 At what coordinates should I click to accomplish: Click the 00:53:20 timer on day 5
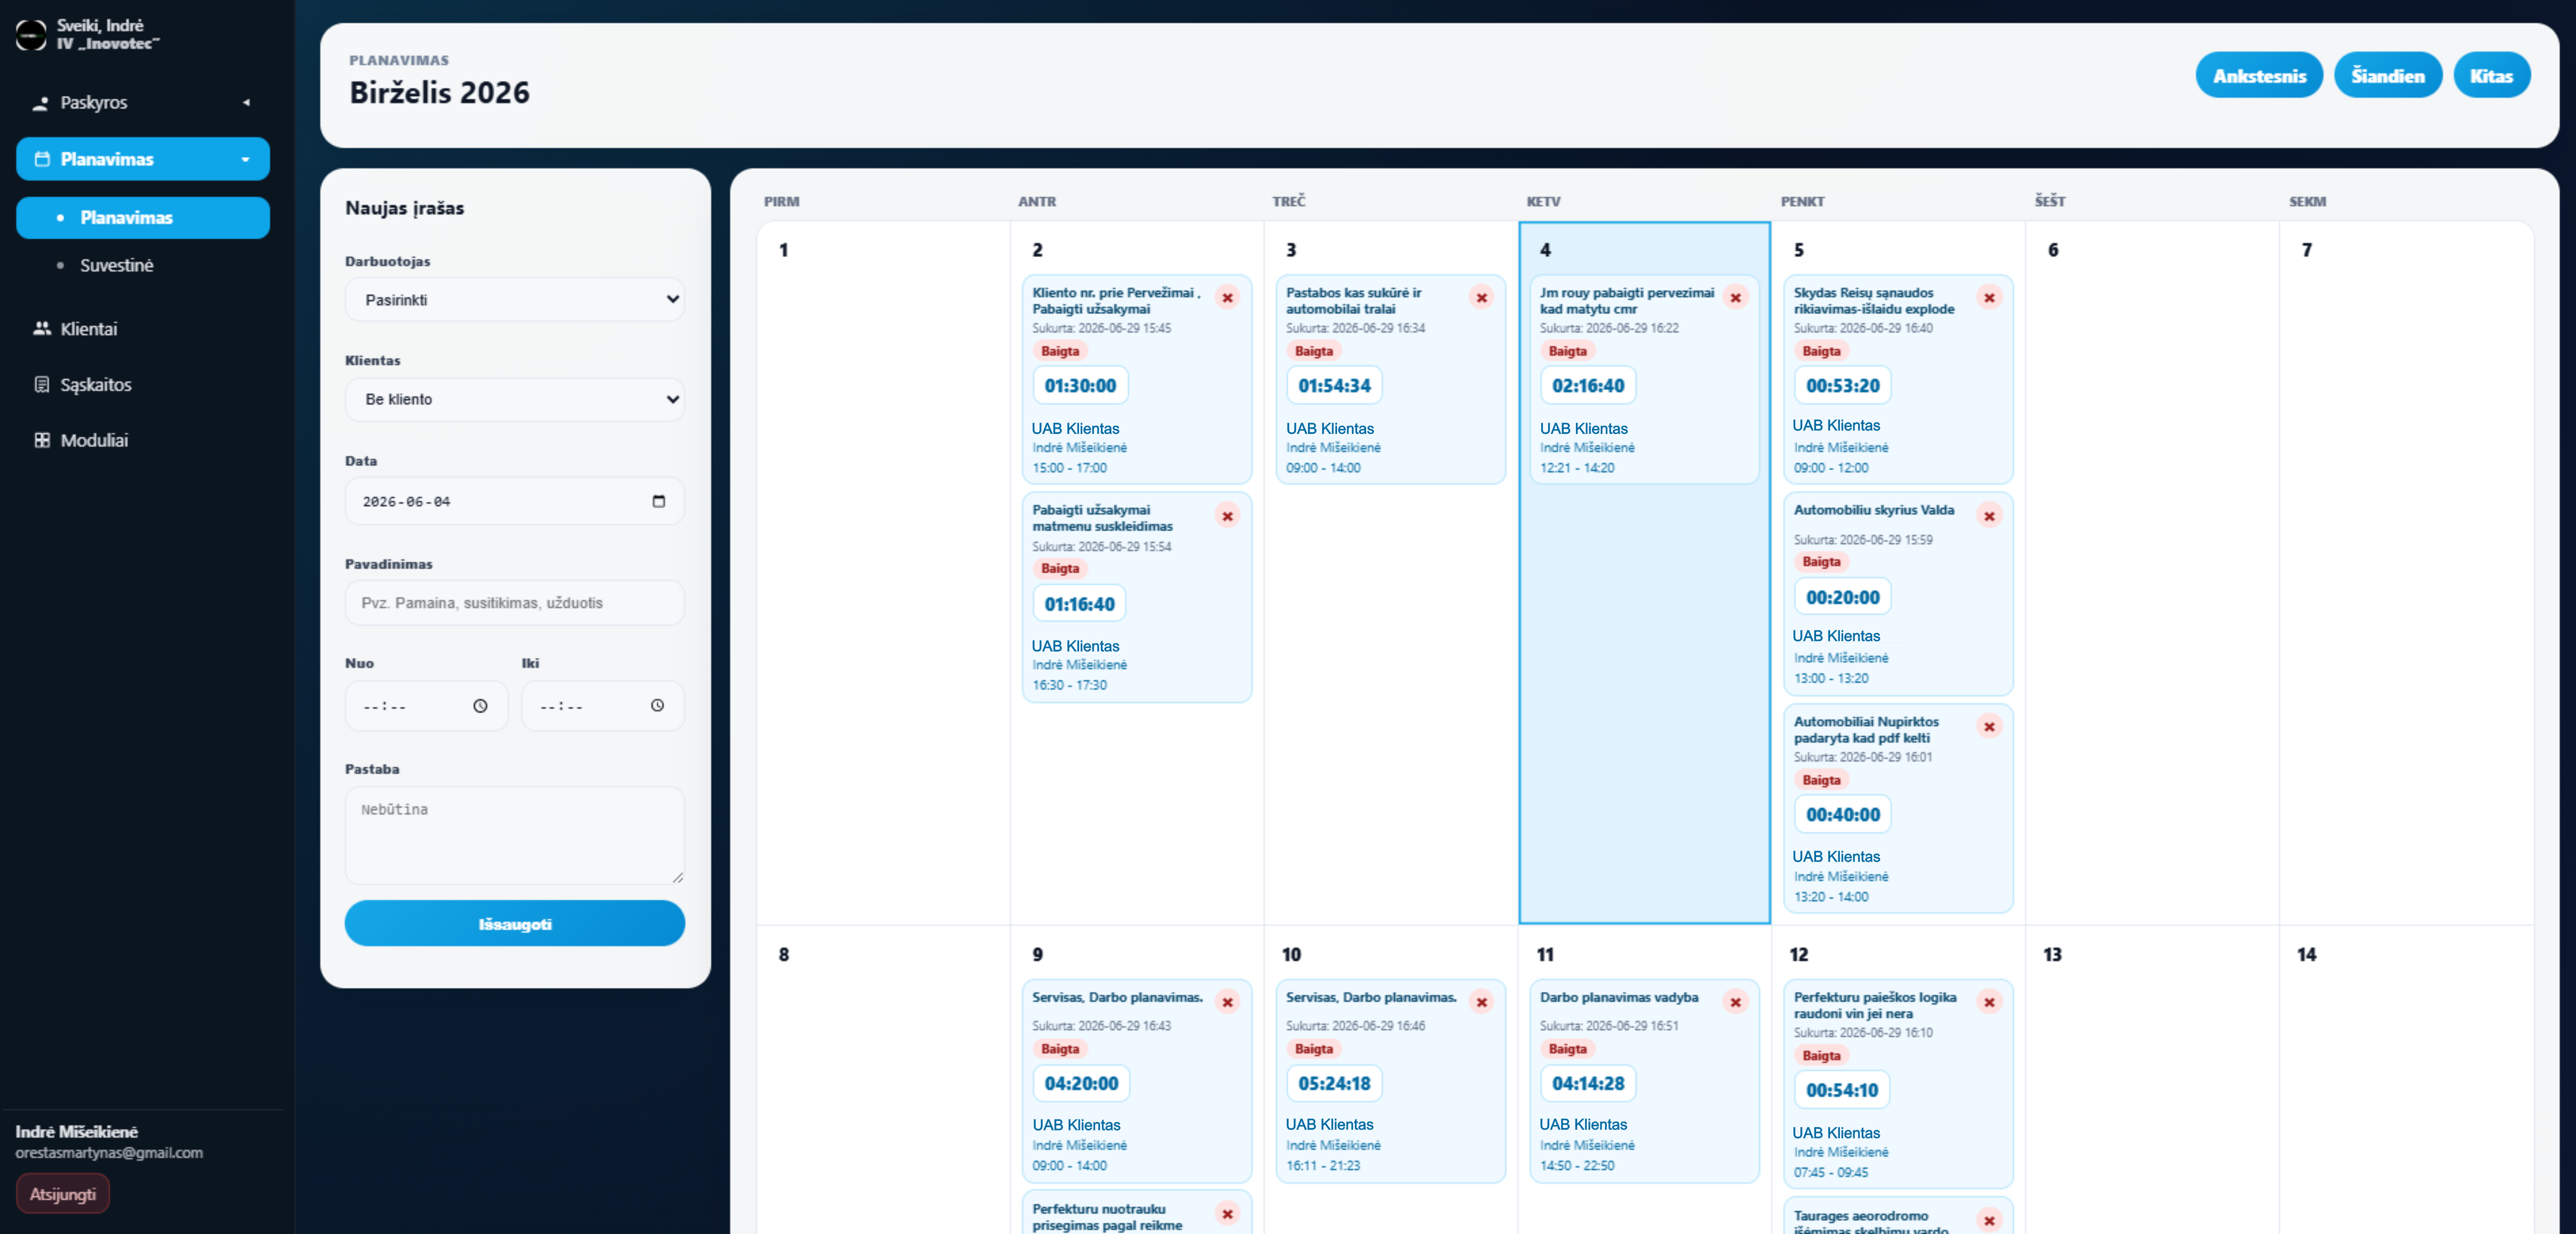point(1842,386)
